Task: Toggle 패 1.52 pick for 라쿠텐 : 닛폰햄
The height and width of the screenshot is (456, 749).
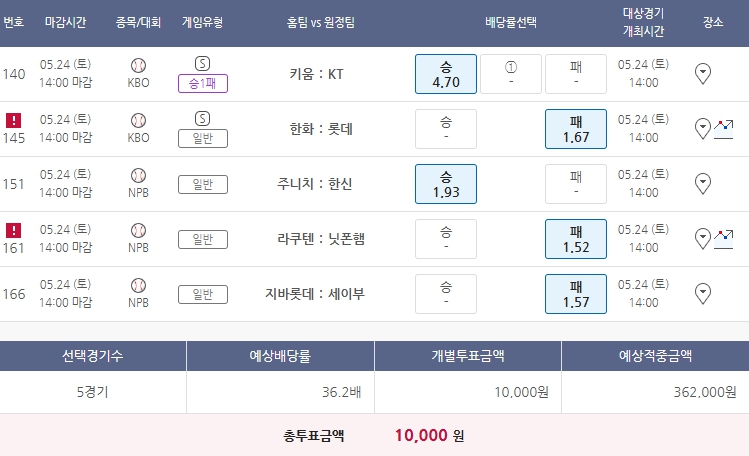Action: click(x=576, y=239)
